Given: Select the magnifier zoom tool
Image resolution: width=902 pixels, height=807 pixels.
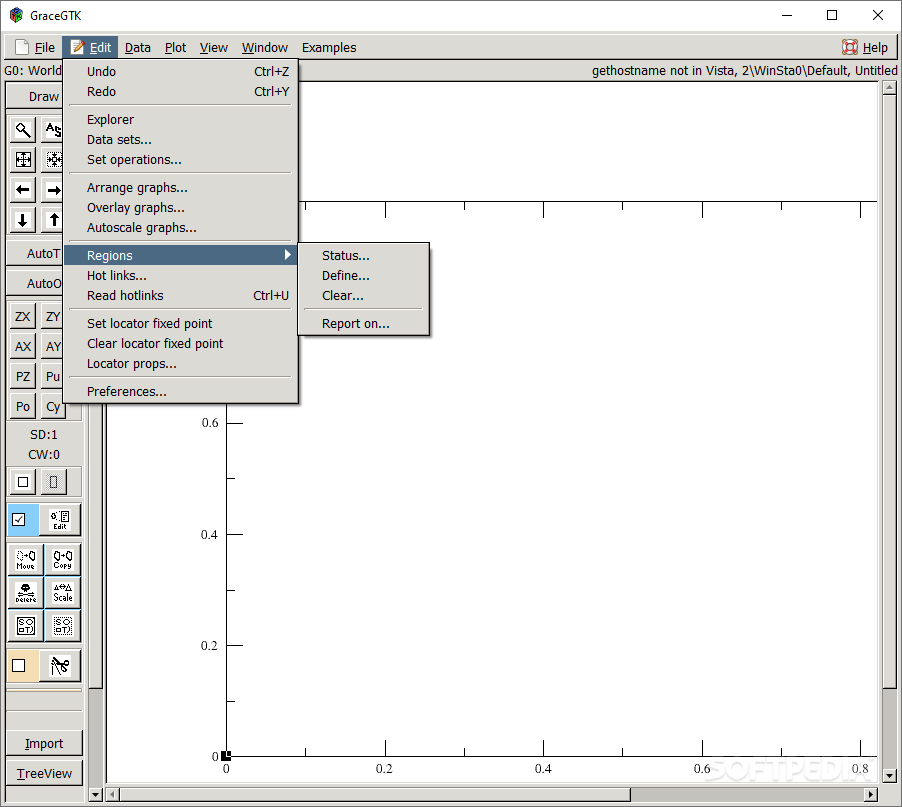Looking at the screenshot, I should [x=23, y=130].
